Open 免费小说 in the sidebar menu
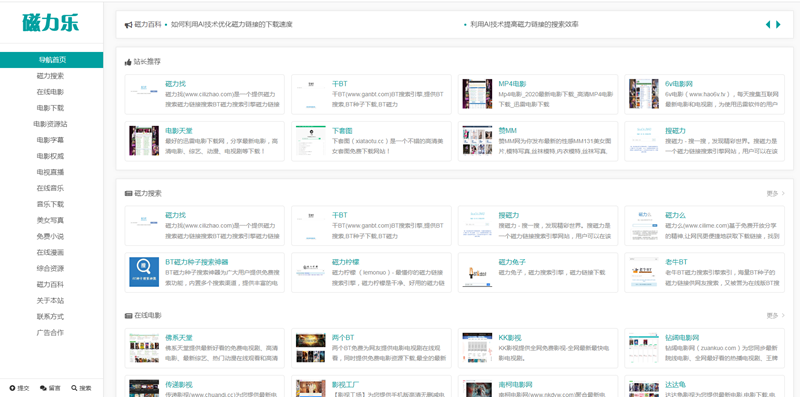 coord(50,236)
